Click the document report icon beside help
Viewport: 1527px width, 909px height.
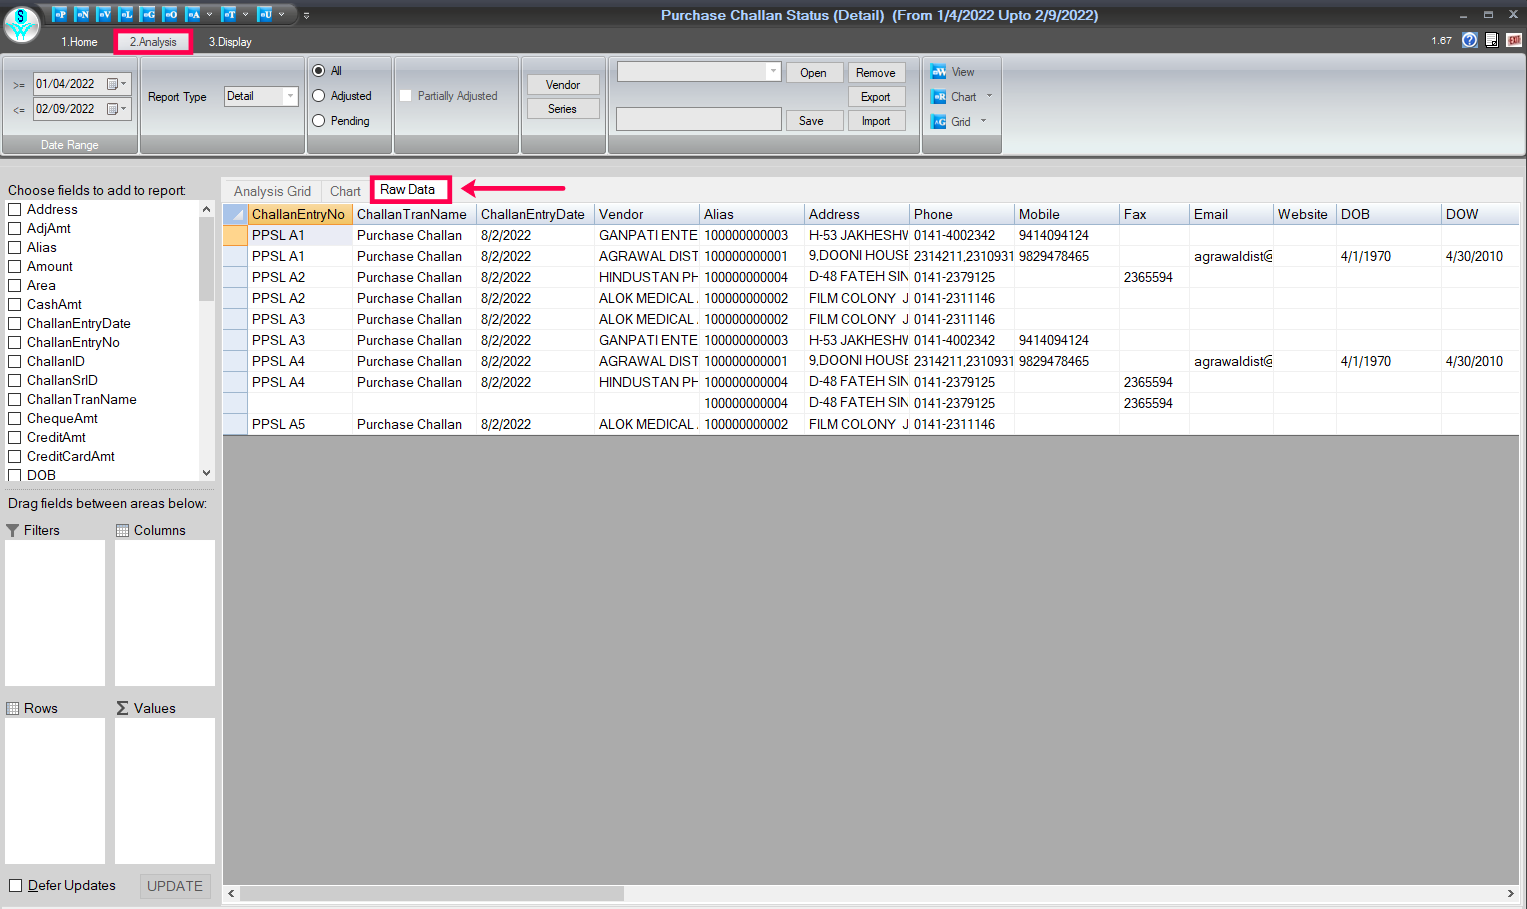coord(1492,40)
